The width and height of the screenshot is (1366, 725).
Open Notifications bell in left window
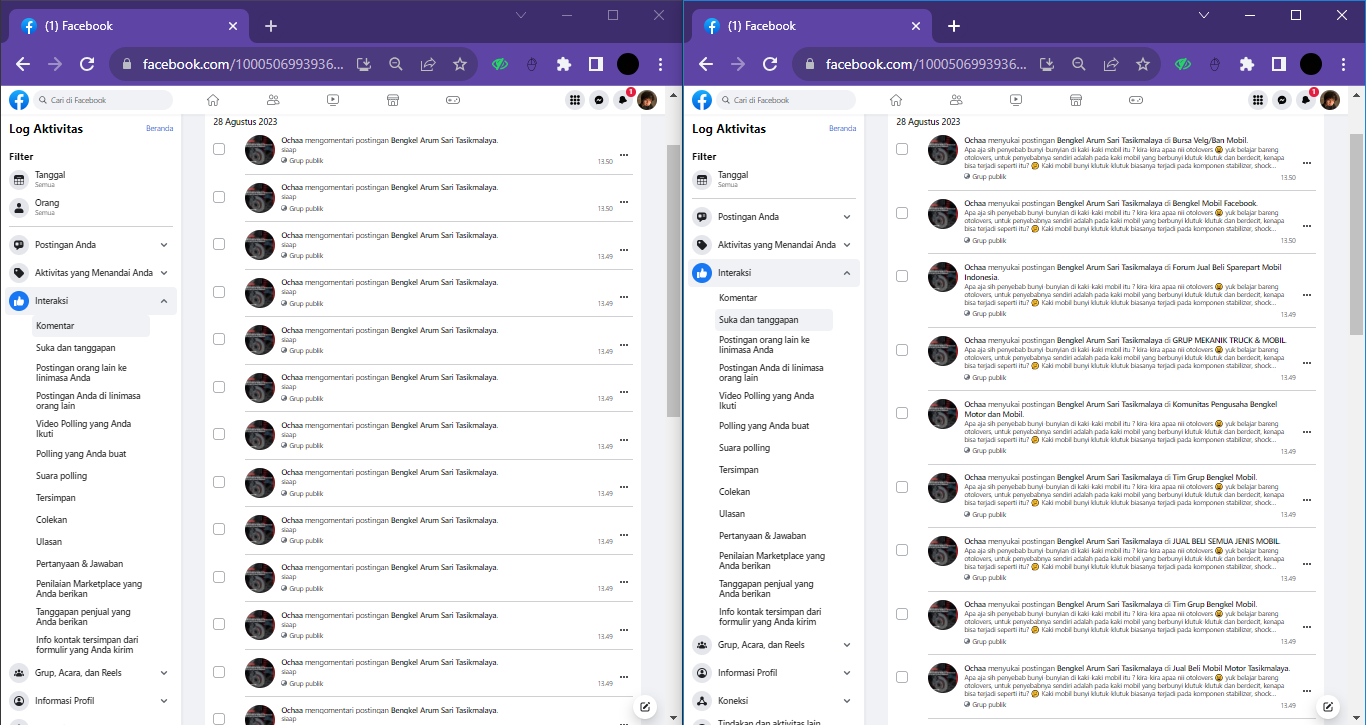point(623,100)
